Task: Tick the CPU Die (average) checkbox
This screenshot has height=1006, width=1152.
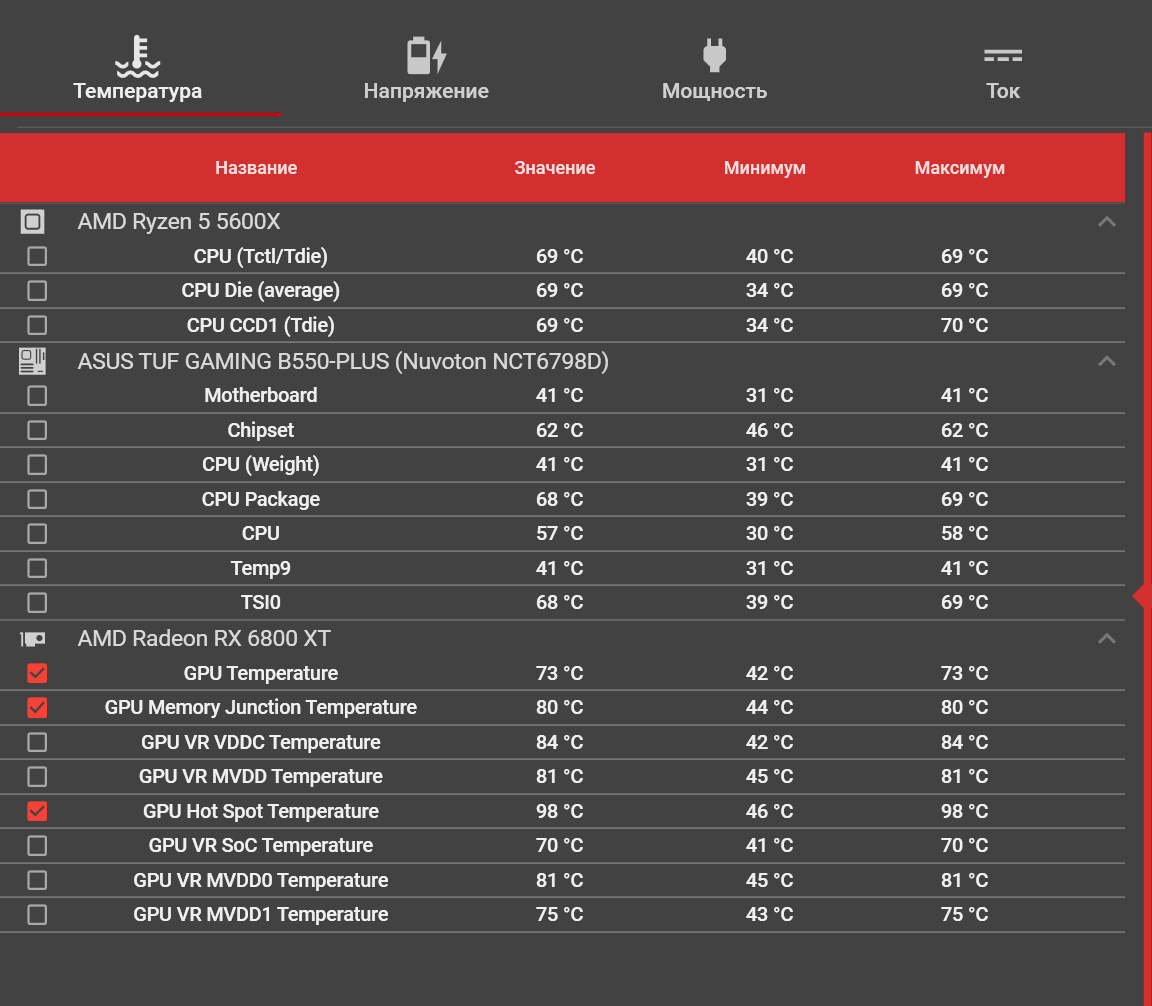Action: click(x=37, y=290)
